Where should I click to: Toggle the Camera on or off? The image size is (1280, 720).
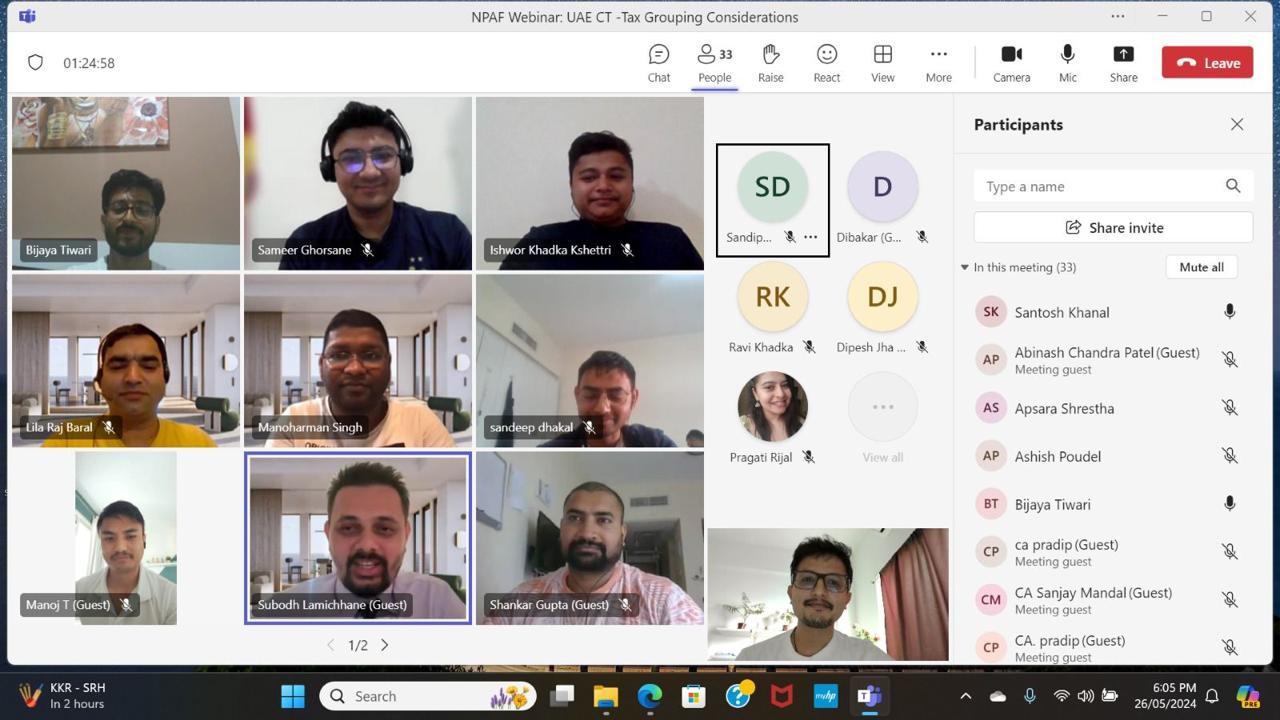1011,63
